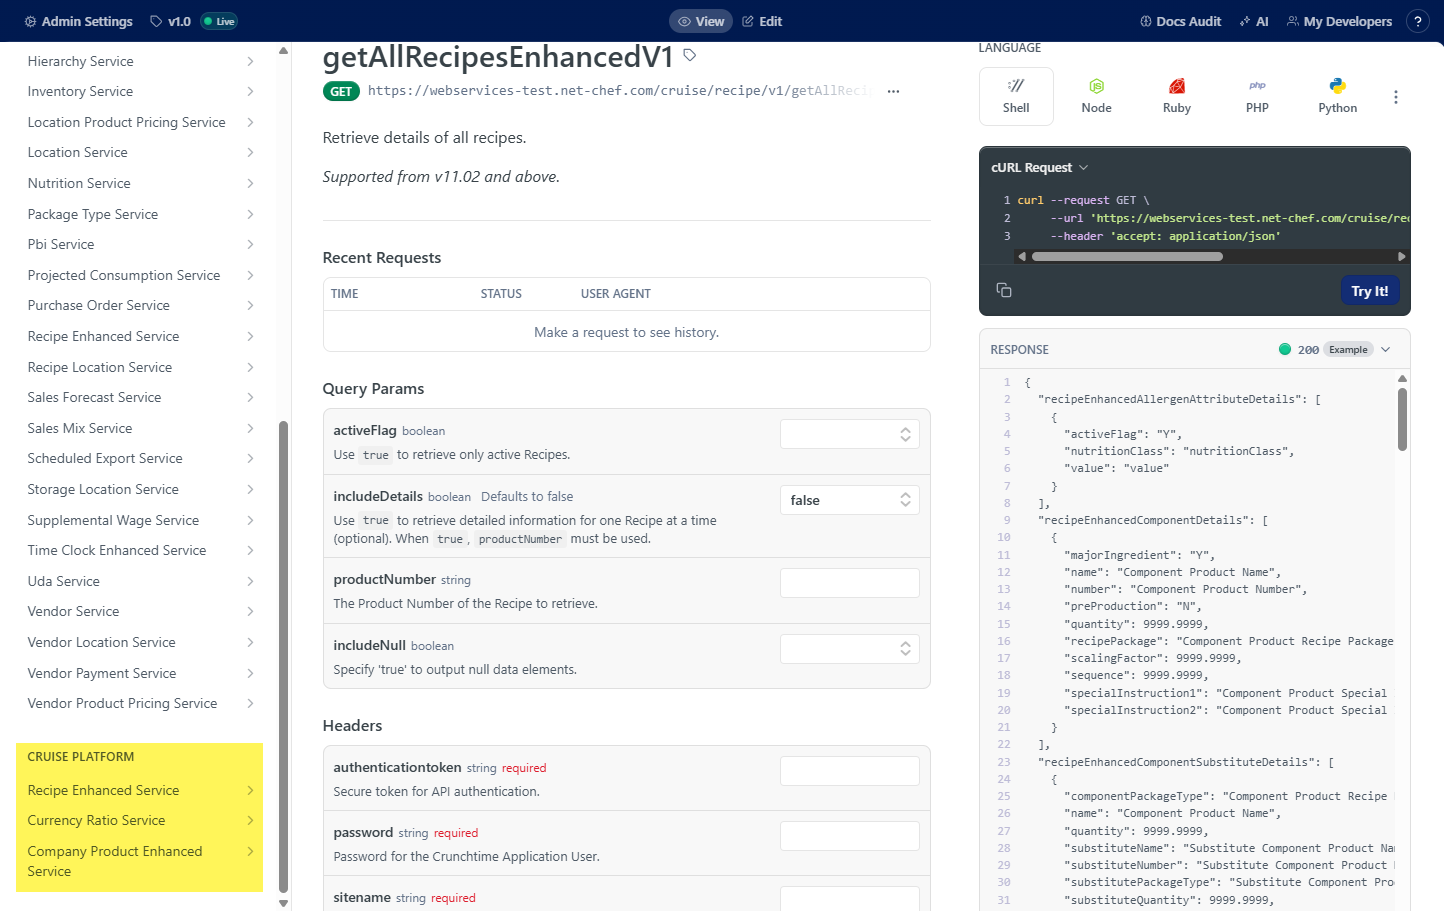Click the Try It! button
Viewport: 1444px width, 911px height.
[x=1370, y=291]
